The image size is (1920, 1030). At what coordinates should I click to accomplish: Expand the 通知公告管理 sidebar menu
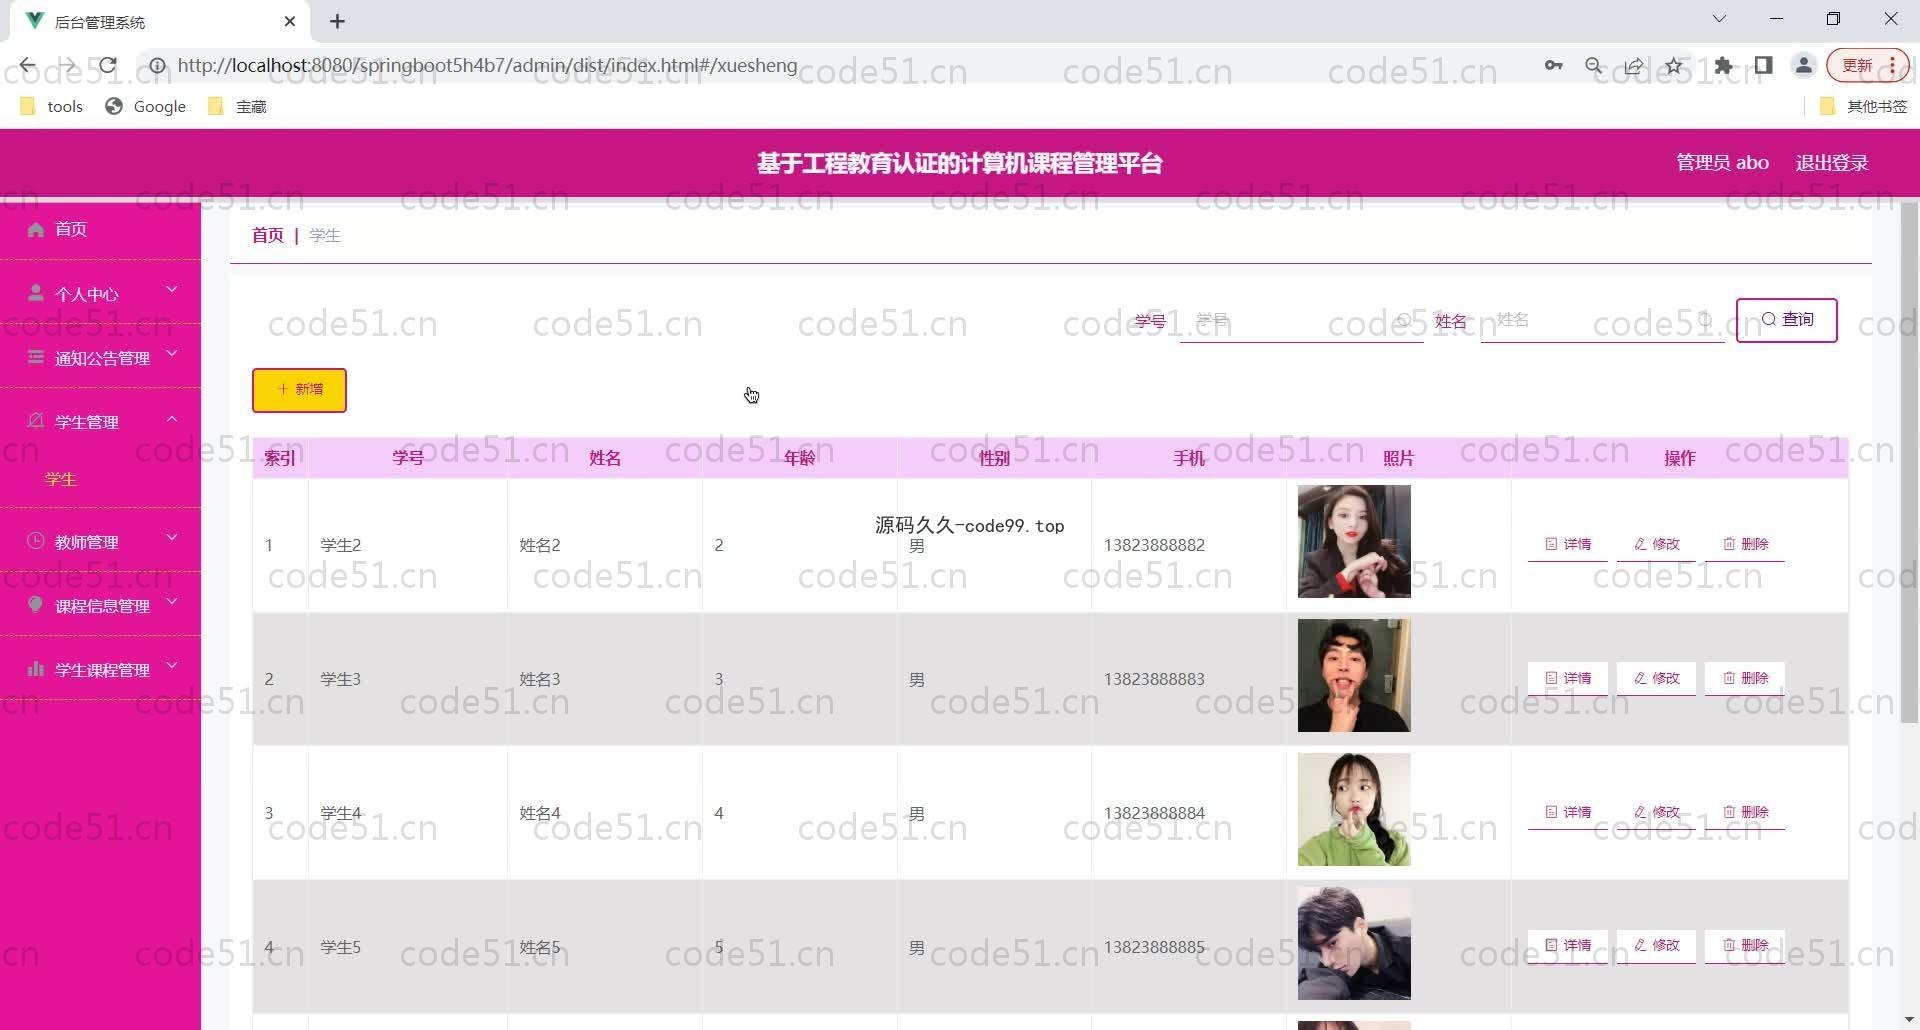[100, 357]
